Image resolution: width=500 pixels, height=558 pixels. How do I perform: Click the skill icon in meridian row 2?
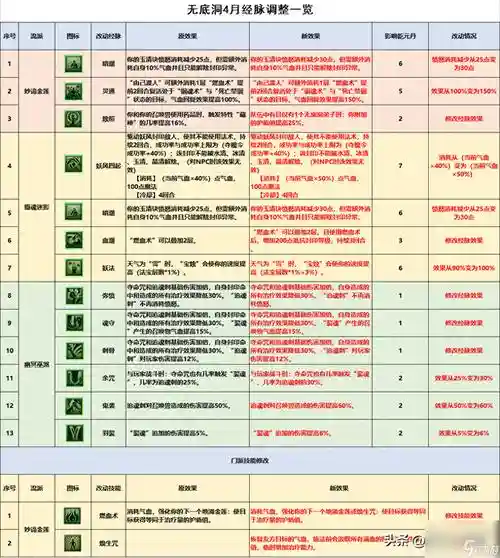(73, 91)
